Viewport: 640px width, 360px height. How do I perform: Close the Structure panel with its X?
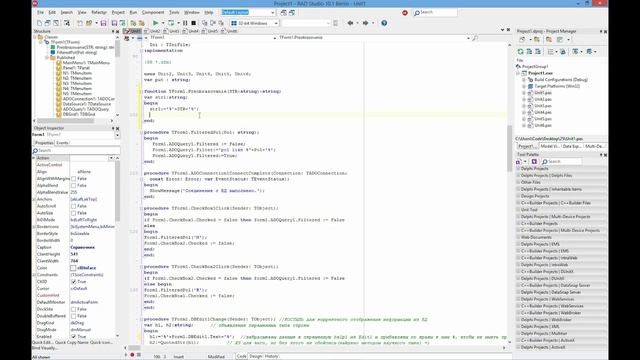pos(118,31)
